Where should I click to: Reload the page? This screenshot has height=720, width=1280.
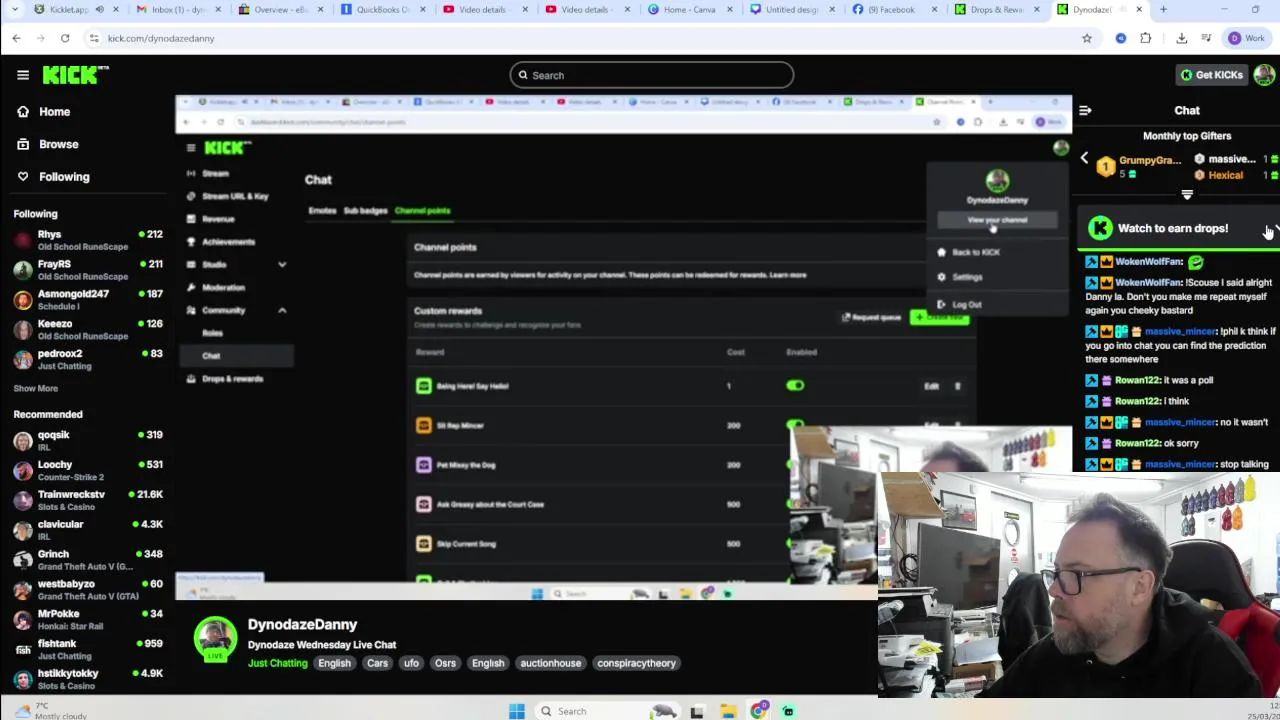[x=65, y=38]
